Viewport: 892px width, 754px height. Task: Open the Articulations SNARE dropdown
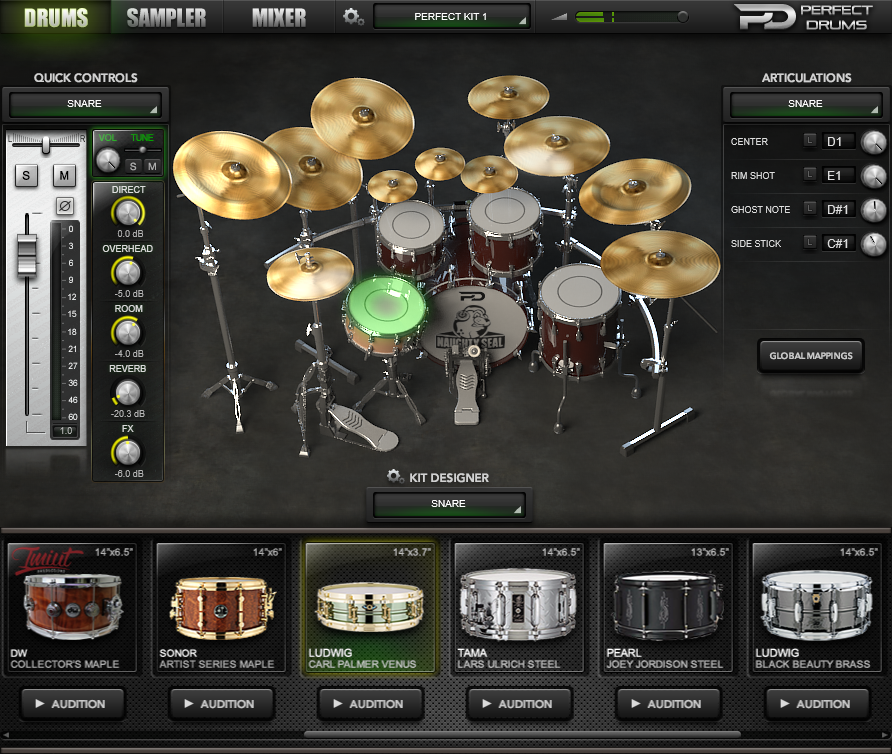click(806, 104)
